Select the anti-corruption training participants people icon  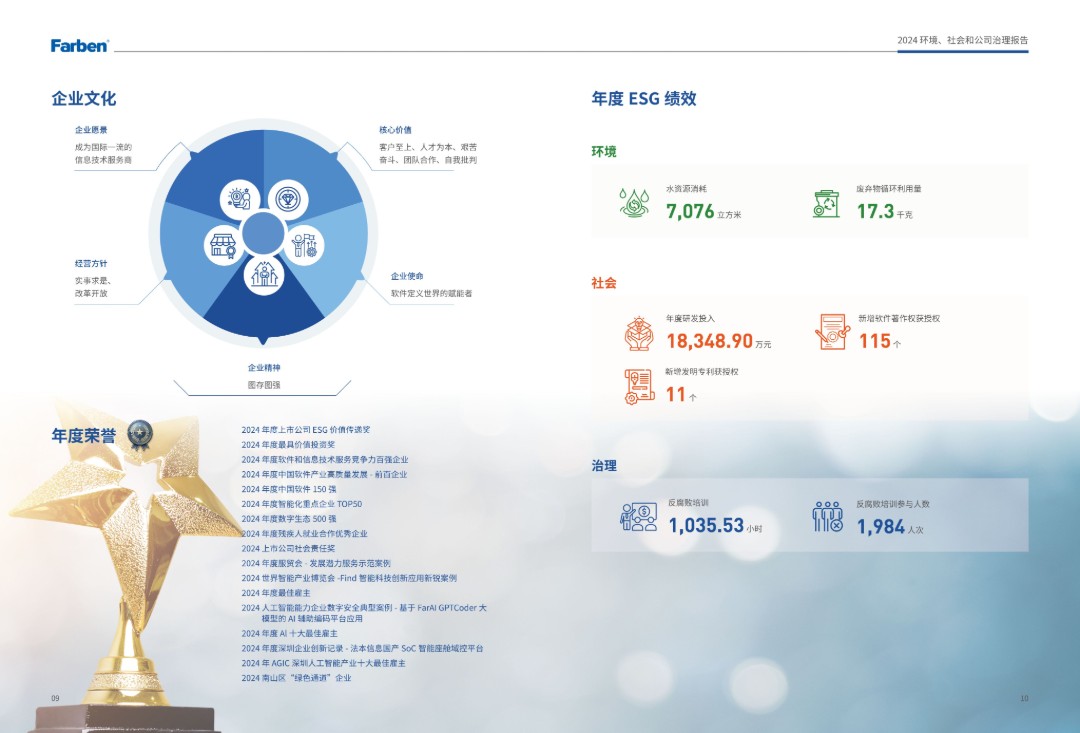tap(827, 517)
